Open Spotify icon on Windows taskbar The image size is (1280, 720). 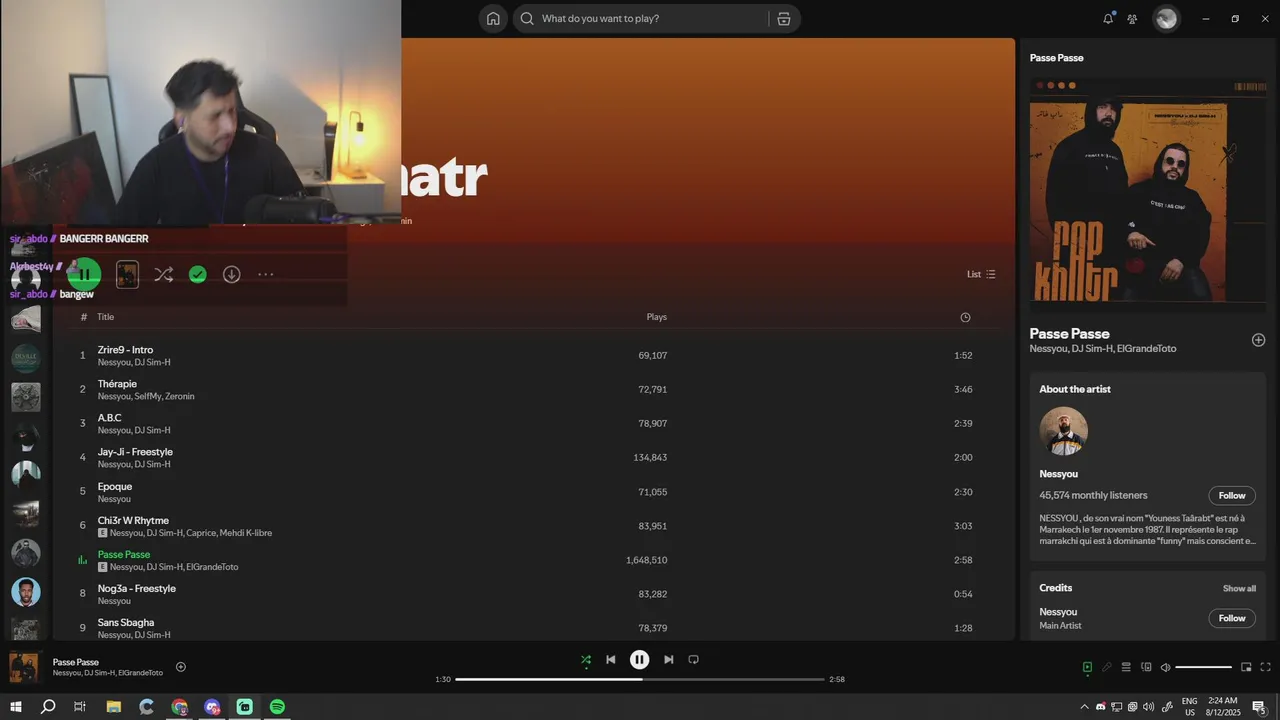click(x=277, y=707)
